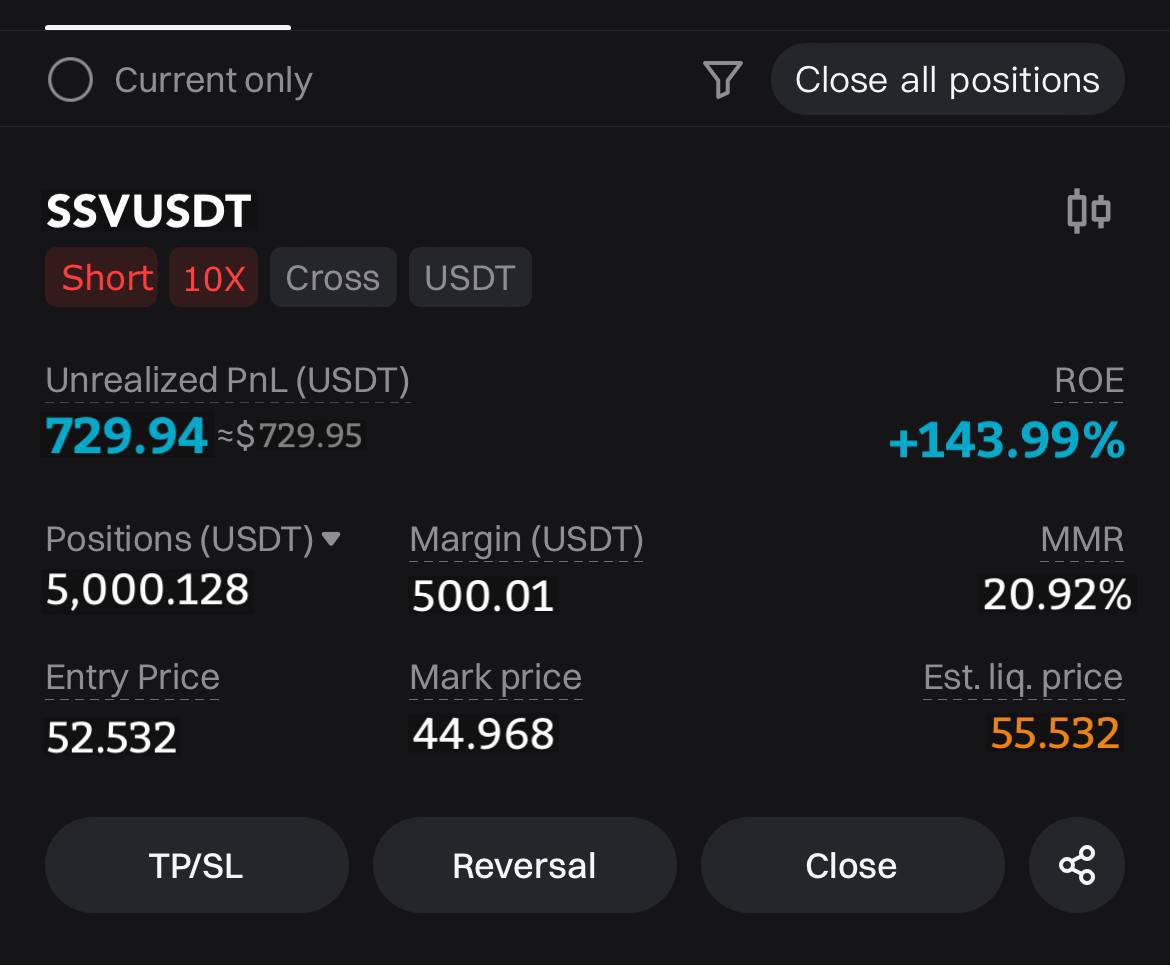The height and width of the screenshot is (965, 1170).
Task: Click the Close all positions button
Action: point(948,79)
